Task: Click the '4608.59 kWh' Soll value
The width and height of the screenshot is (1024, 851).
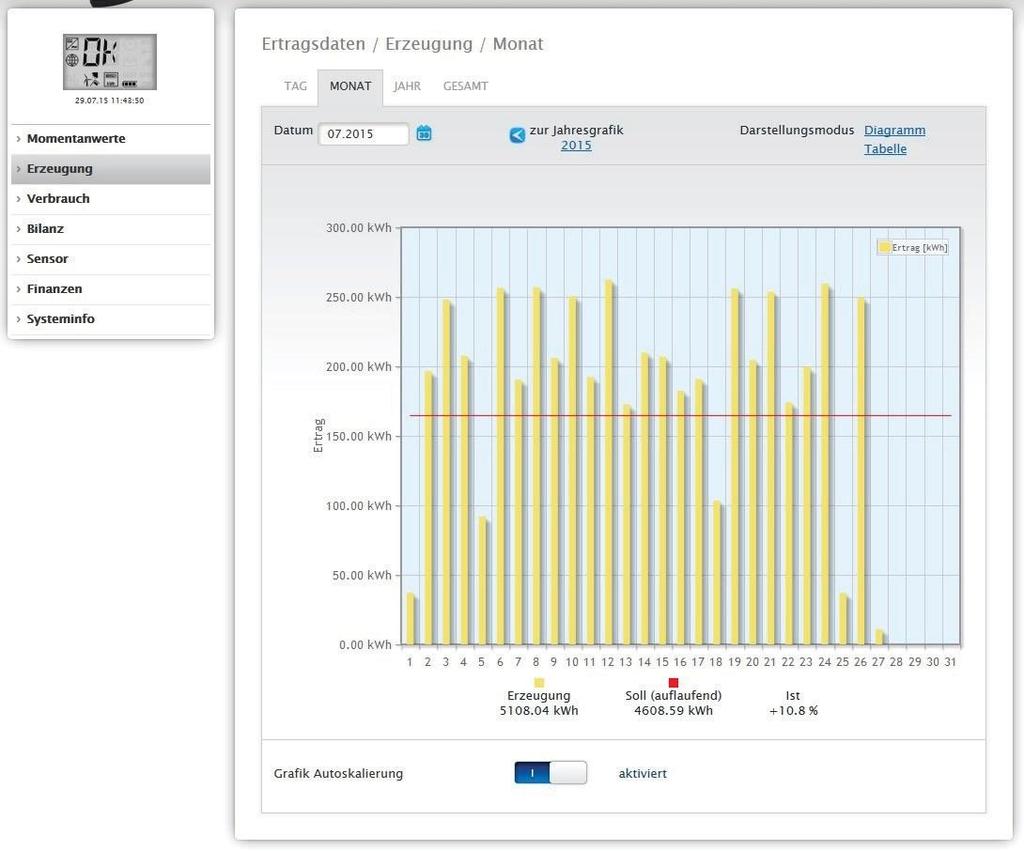Action: [x=673, y=711]
